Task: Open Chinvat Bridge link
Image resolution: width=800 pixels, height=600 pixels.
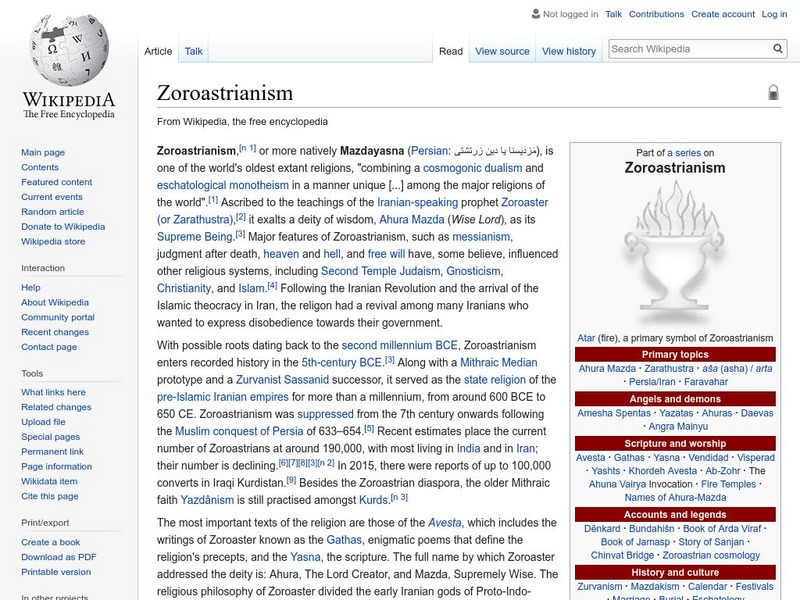Action: pyautogui.click(x=622, y=555)
